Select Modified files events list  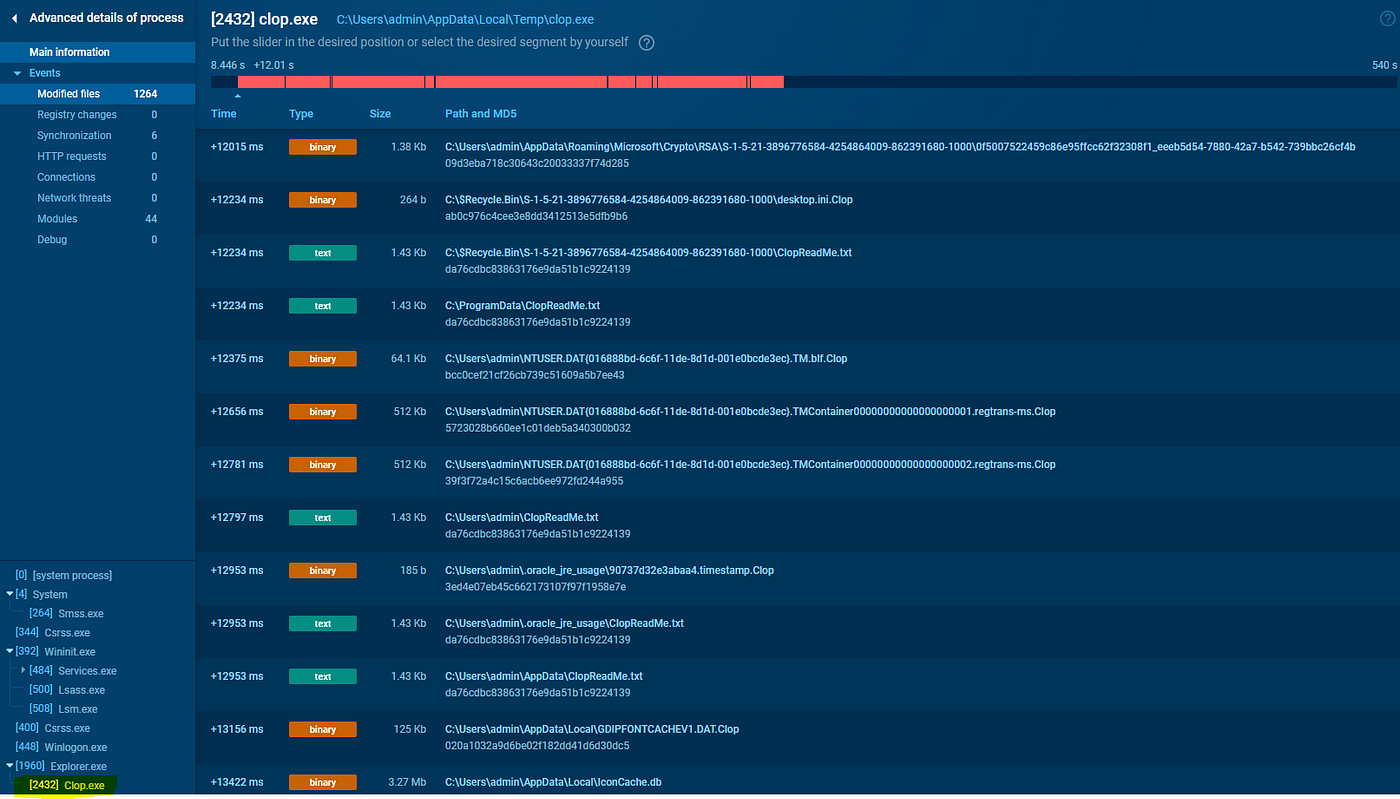pyautogui.click(x=98, y=94)
